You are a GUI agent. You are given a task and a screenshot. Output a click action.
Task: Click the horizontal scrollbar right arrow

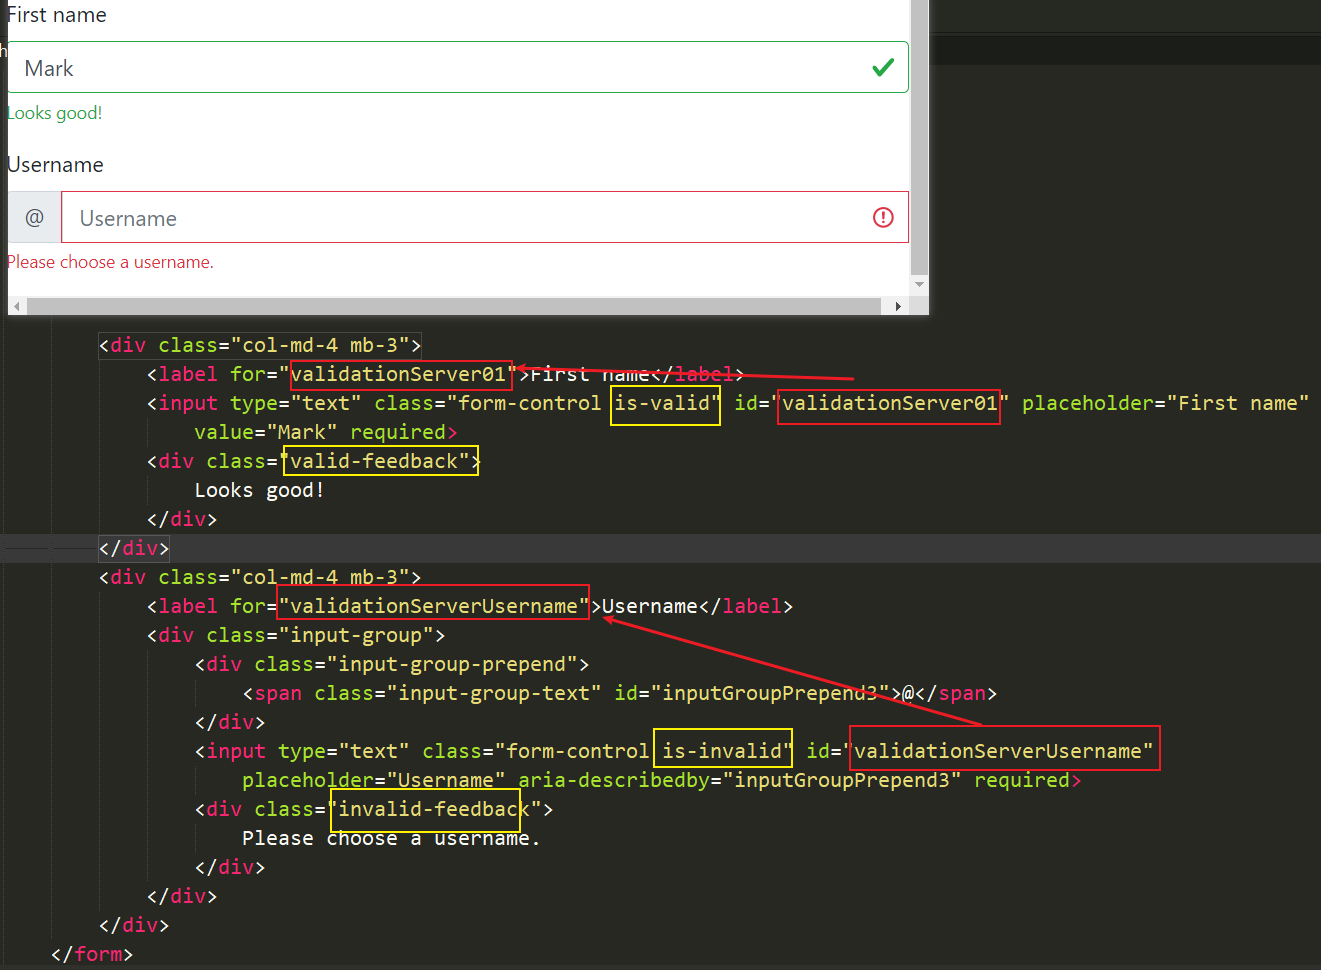(898, 306)
